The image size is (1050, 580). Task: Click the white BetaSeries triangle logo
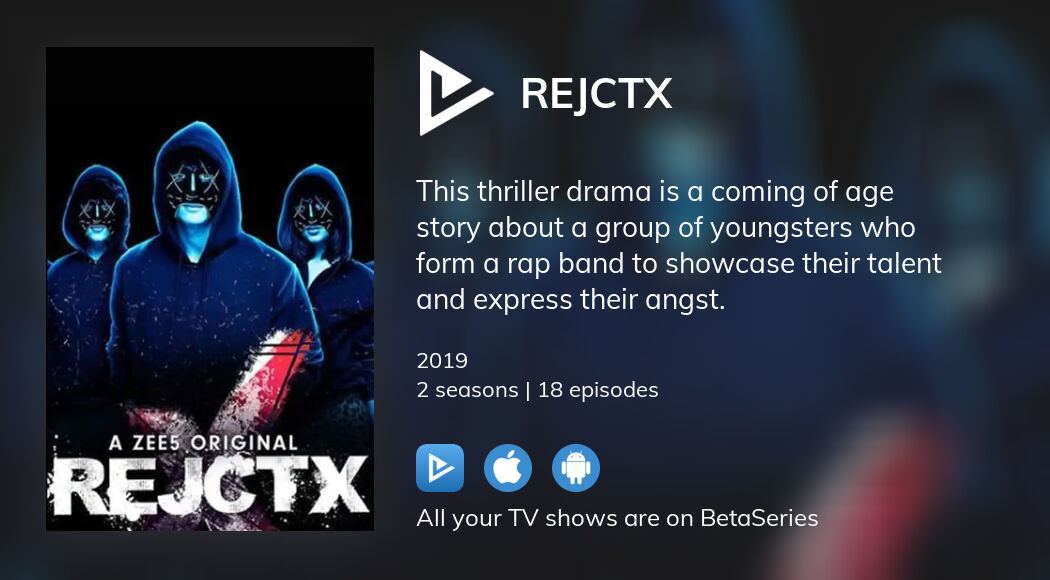coord(452,93)
